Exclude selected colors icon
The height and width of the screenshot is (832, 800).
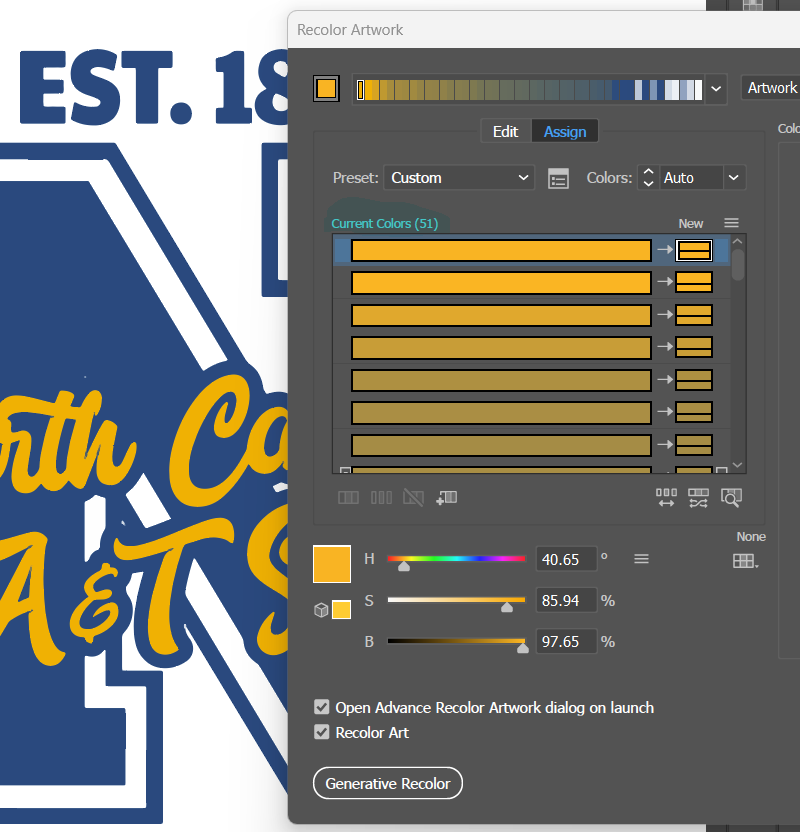413,498
